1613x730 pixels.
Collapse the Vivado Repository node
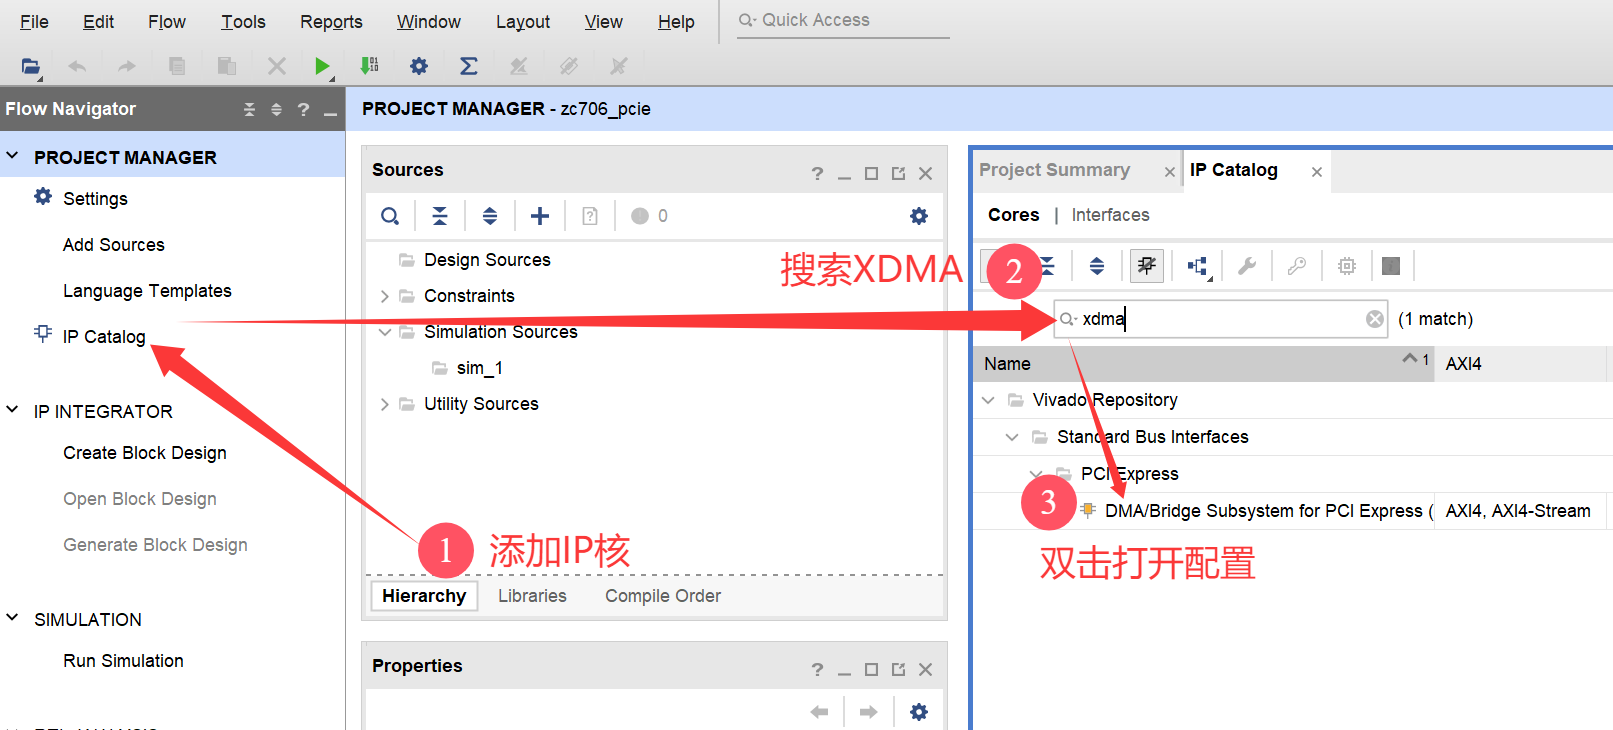pos(989,400)
